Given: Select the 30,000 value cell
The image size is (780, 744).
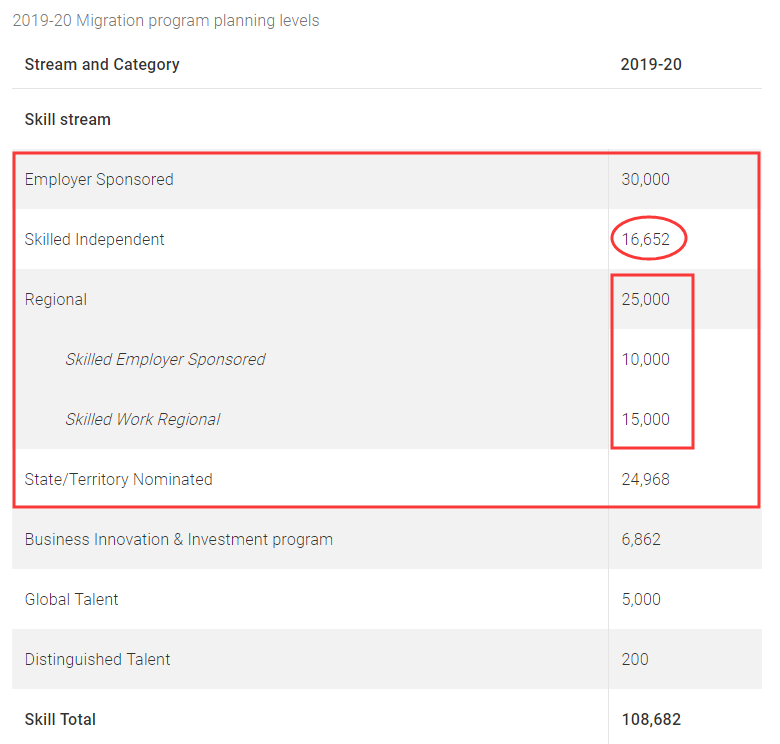Looking at the screenshot, I should coord(645,179).
